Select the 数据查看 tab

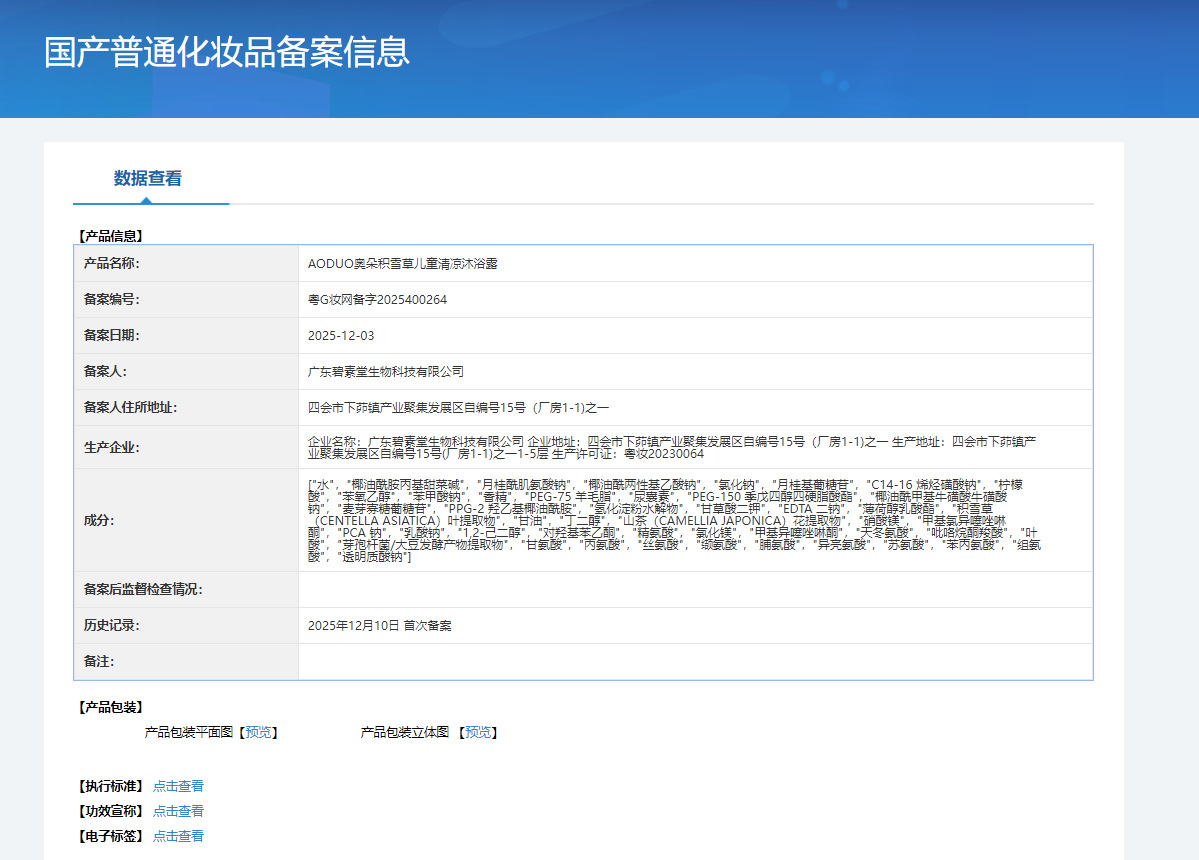click(x=148, y=179)
